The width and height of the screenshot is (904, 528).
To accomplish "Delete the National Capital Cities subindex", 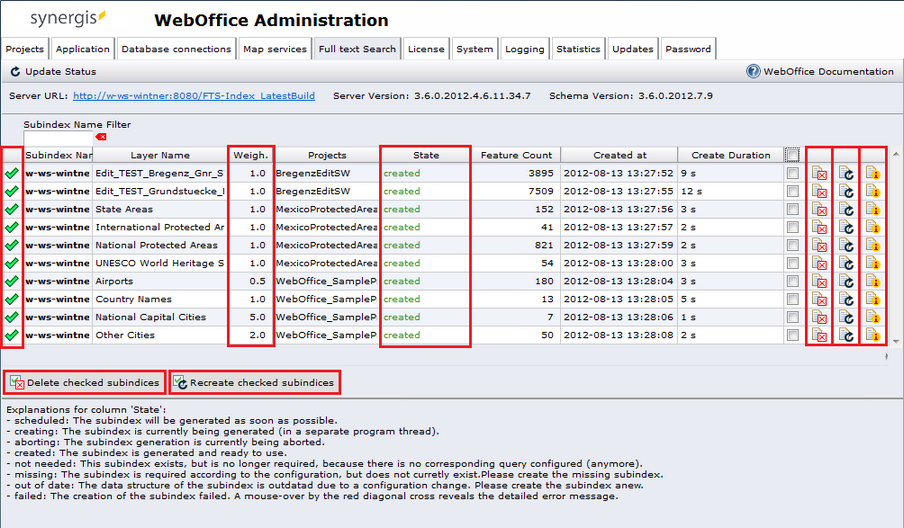I will click(819, 317).
